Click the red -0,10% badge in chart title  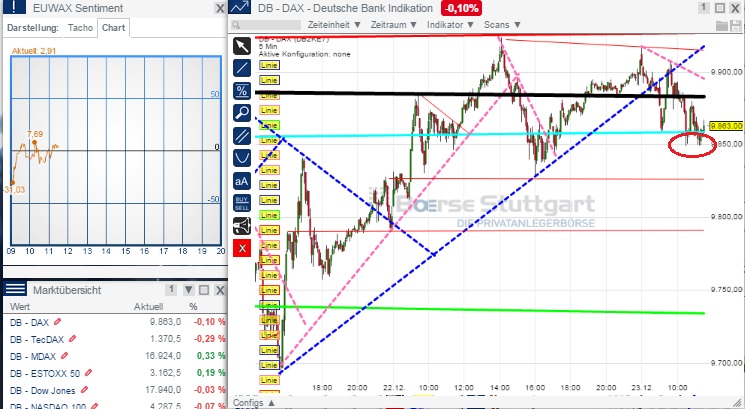click(x=461, y=8)
